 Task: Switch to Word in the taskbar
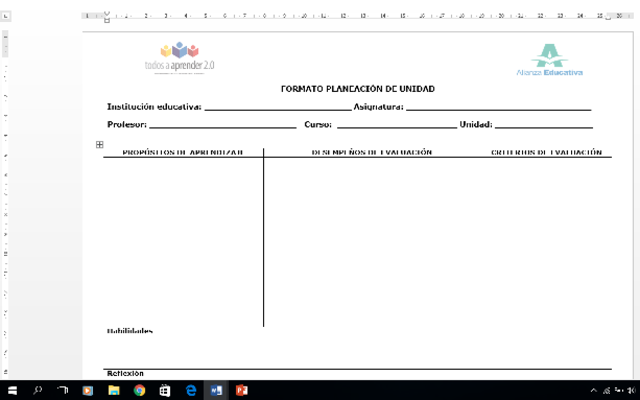pyautogui.click(x=216, y=391)
